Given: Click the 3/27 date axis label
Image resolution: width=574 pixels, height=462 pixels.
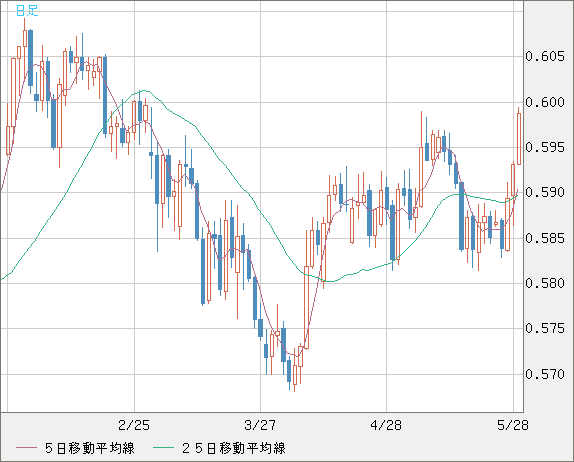Looking at the screenshot, I should pos(260,425).
